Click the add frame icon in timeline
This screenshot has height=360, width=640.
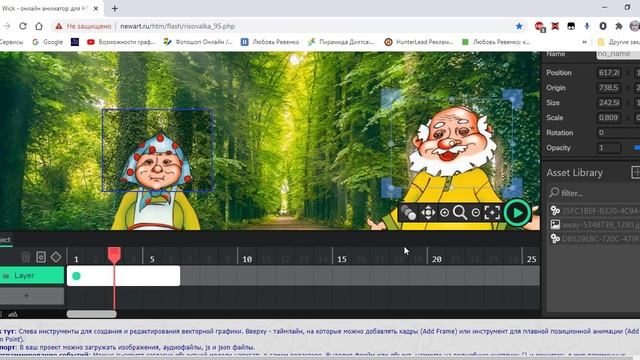pyautogui.click(x=41, y=257)
